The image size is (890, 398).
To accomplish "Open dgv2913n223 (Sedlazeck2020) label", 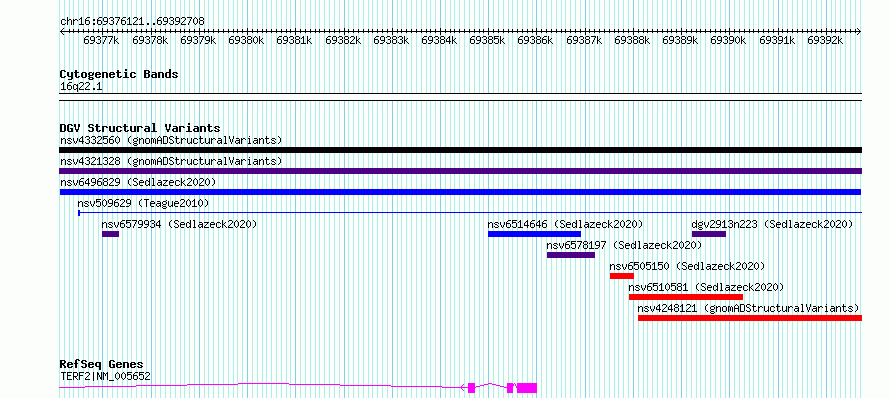I will point(772,224).
